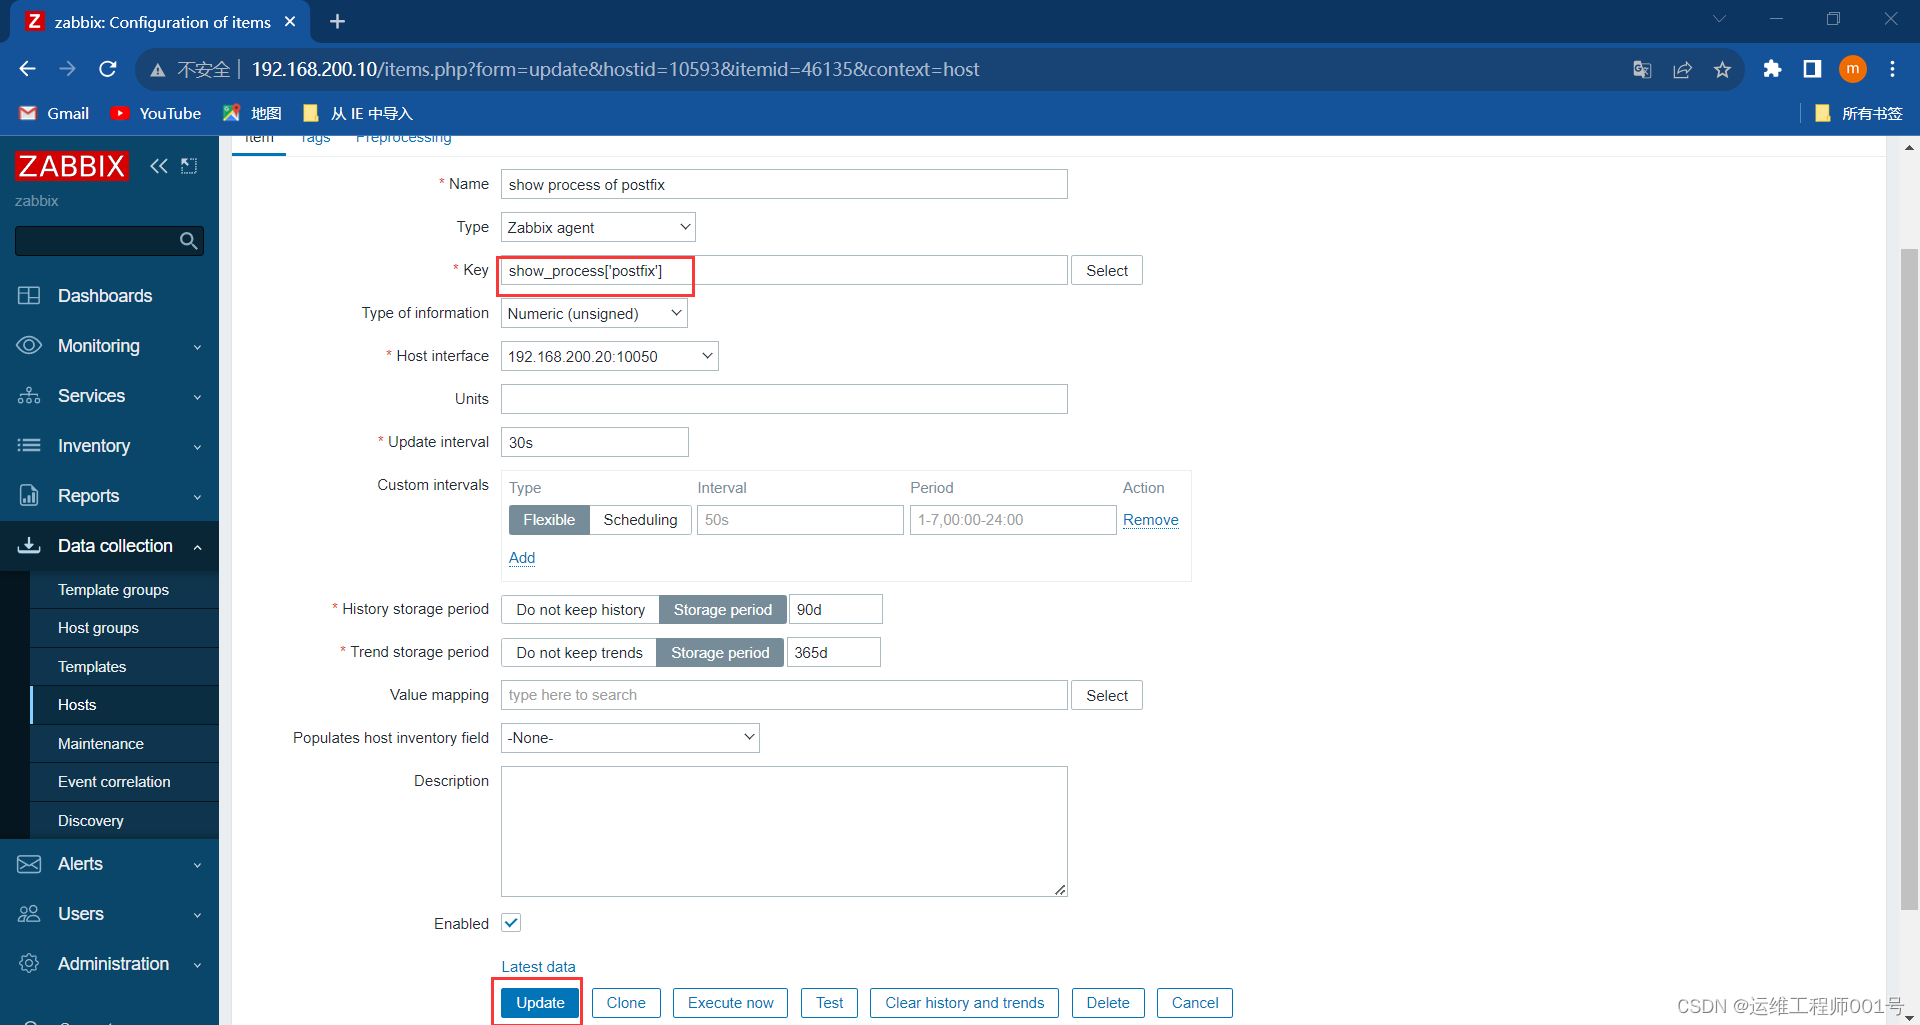
Task: Click the Inventory list icon
Action: coord(29,446)
